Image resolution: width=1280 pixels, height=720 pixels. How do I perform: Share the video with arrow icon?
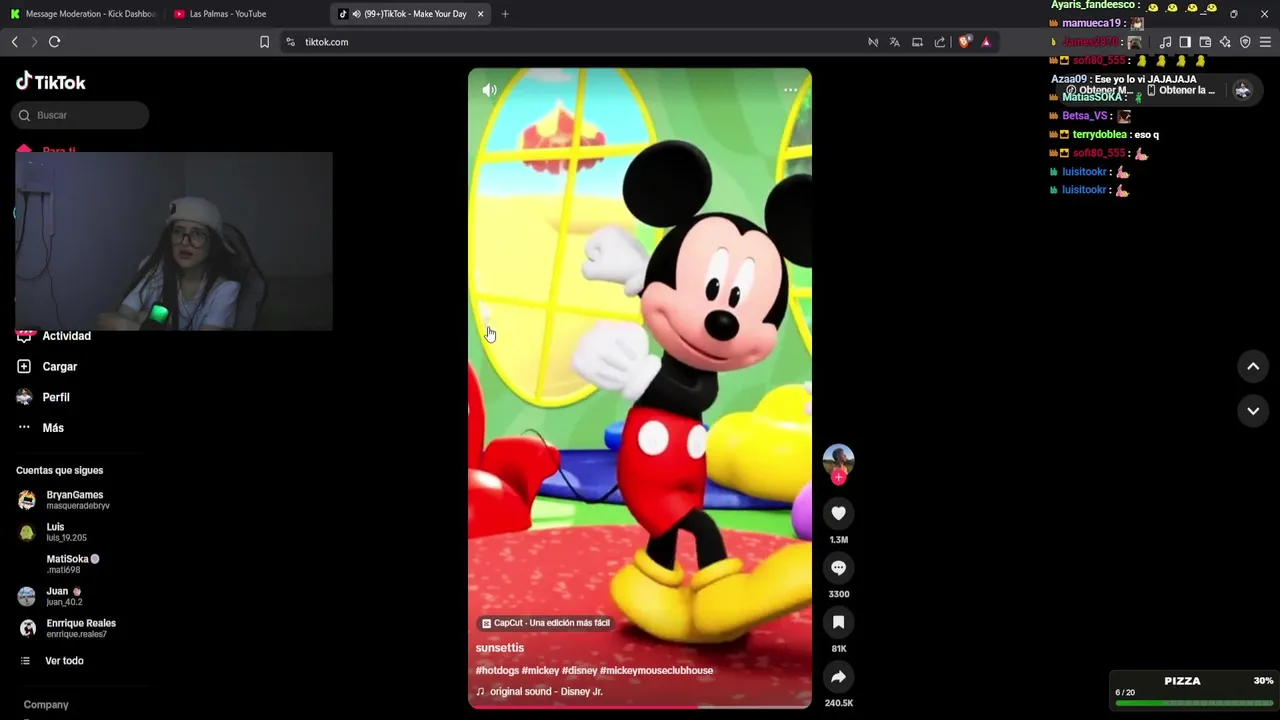pyautogui.click(x=838, y=677)
